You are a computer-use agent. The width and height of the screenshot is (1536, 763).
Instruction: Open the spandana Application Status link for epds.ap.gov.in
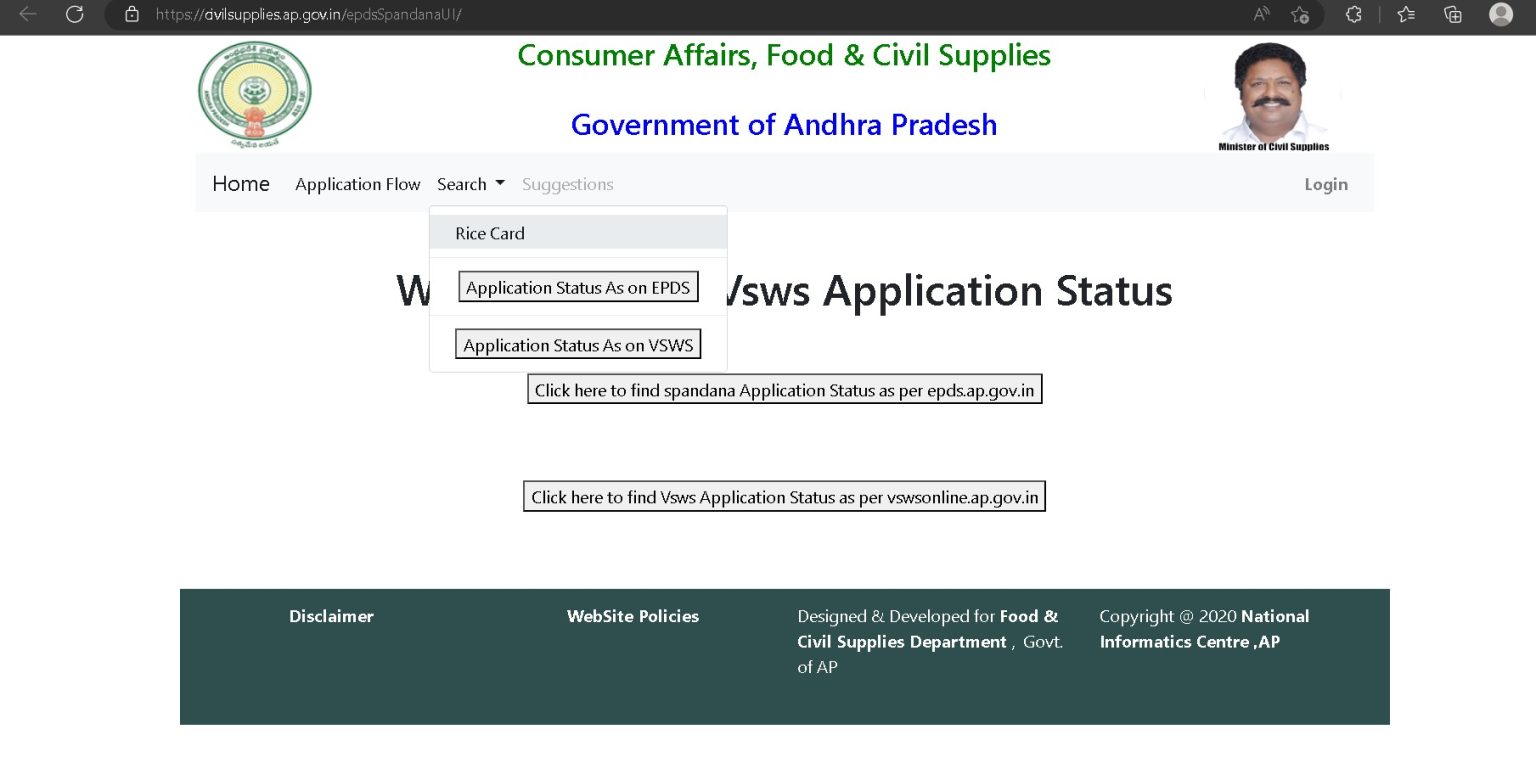(x=784, y=389)
